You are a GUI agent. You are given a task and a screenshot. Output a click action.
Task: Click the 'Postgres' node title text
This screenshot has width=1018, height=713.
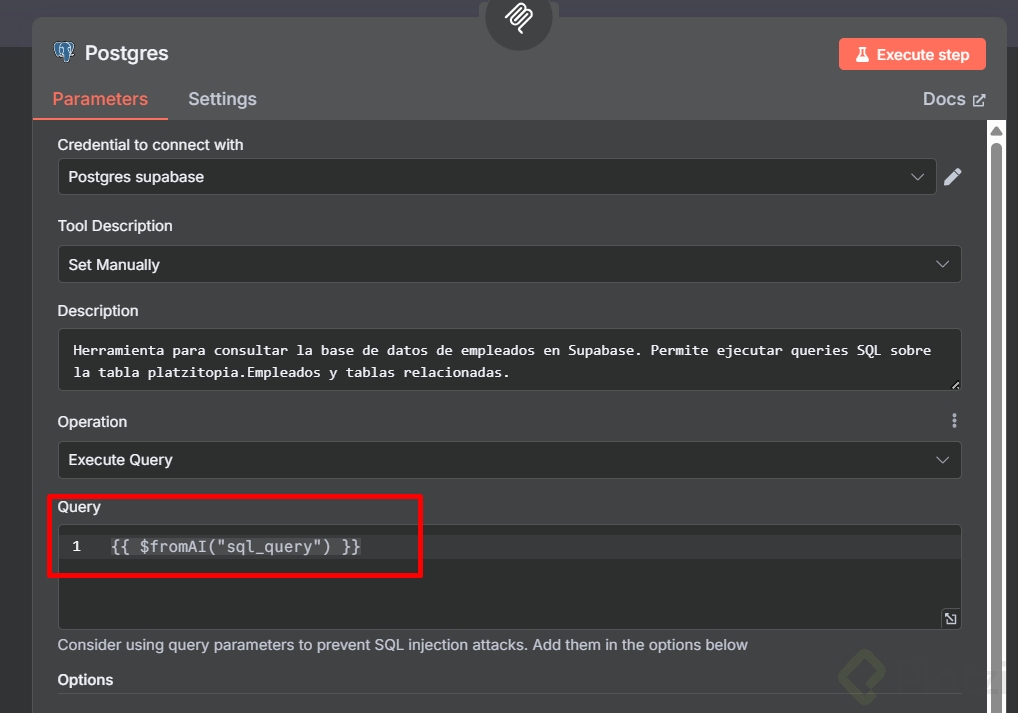127,53
